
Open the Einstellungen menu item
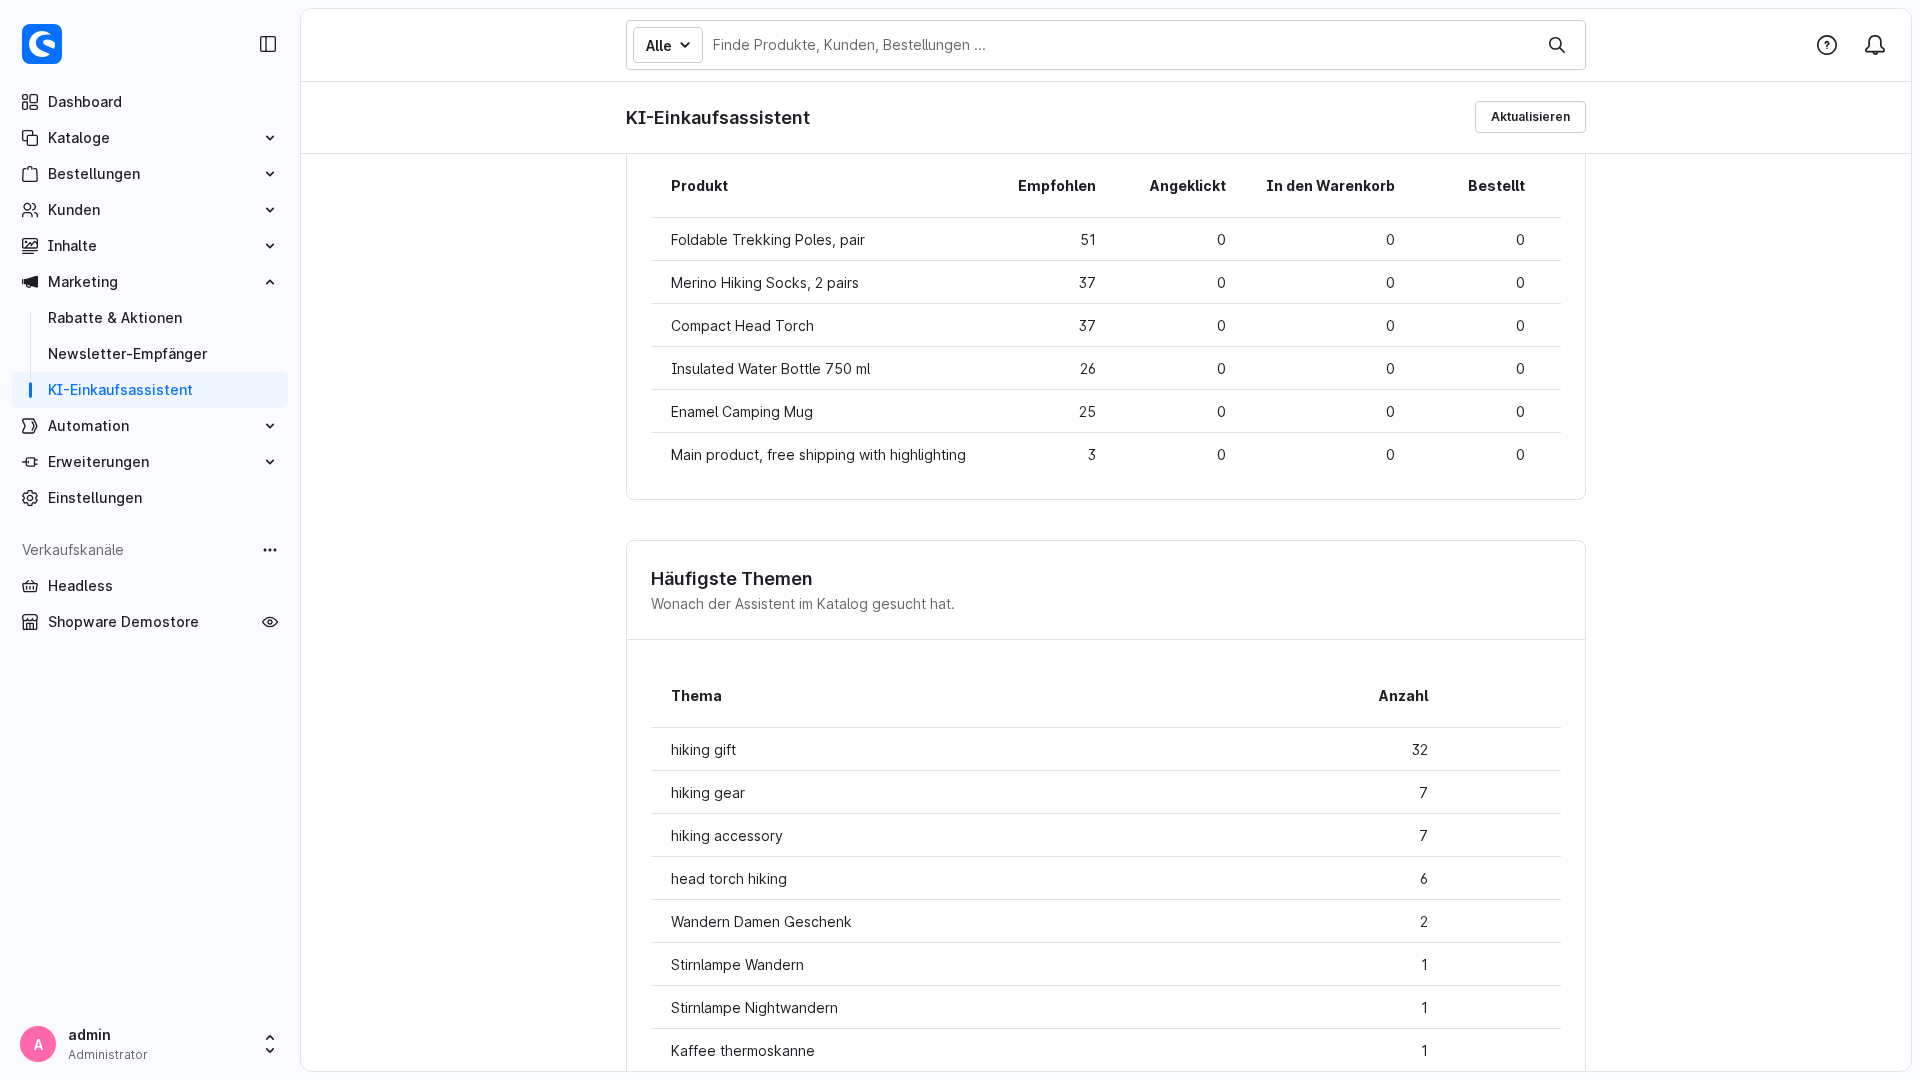click(x=150, y=498)
